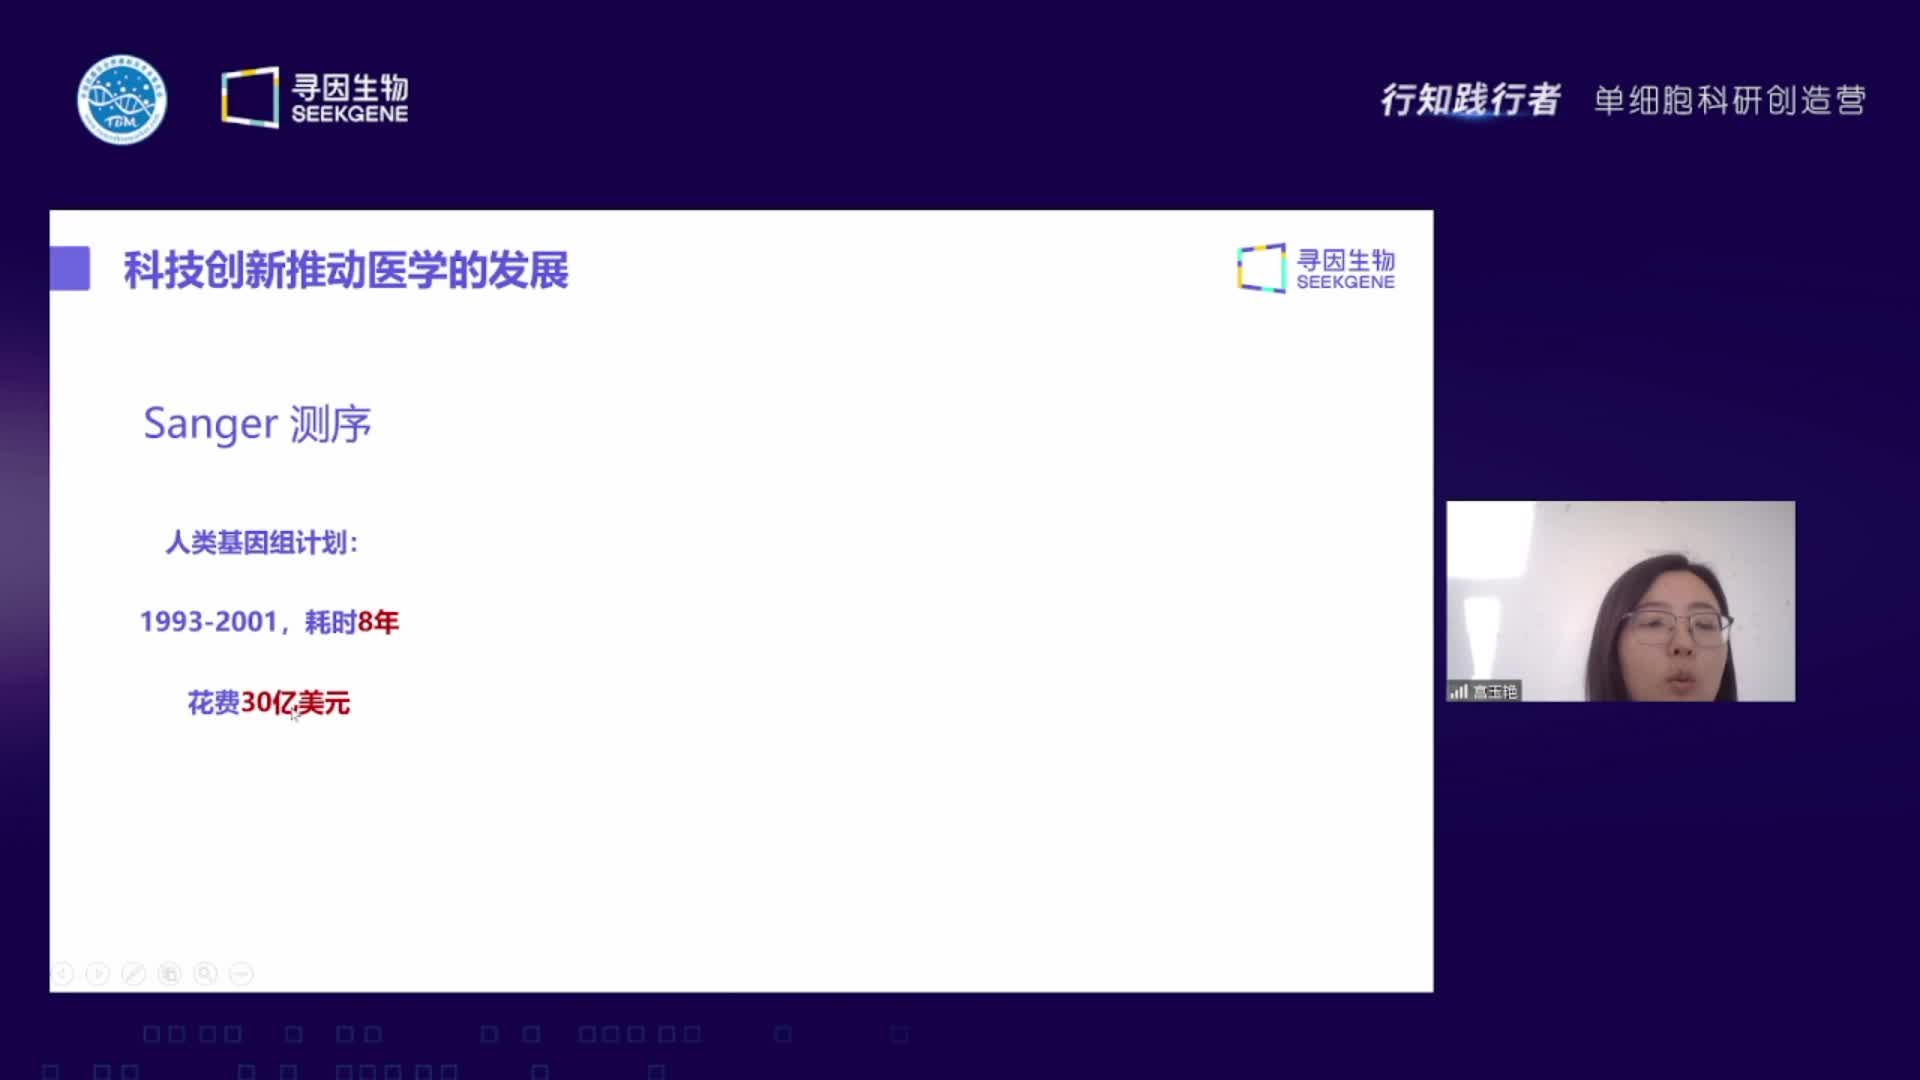Viewport: 1920px width, 1080px height.
Task: Click the SEEKGENE logo on the slide
Action: click(1316, 268)
